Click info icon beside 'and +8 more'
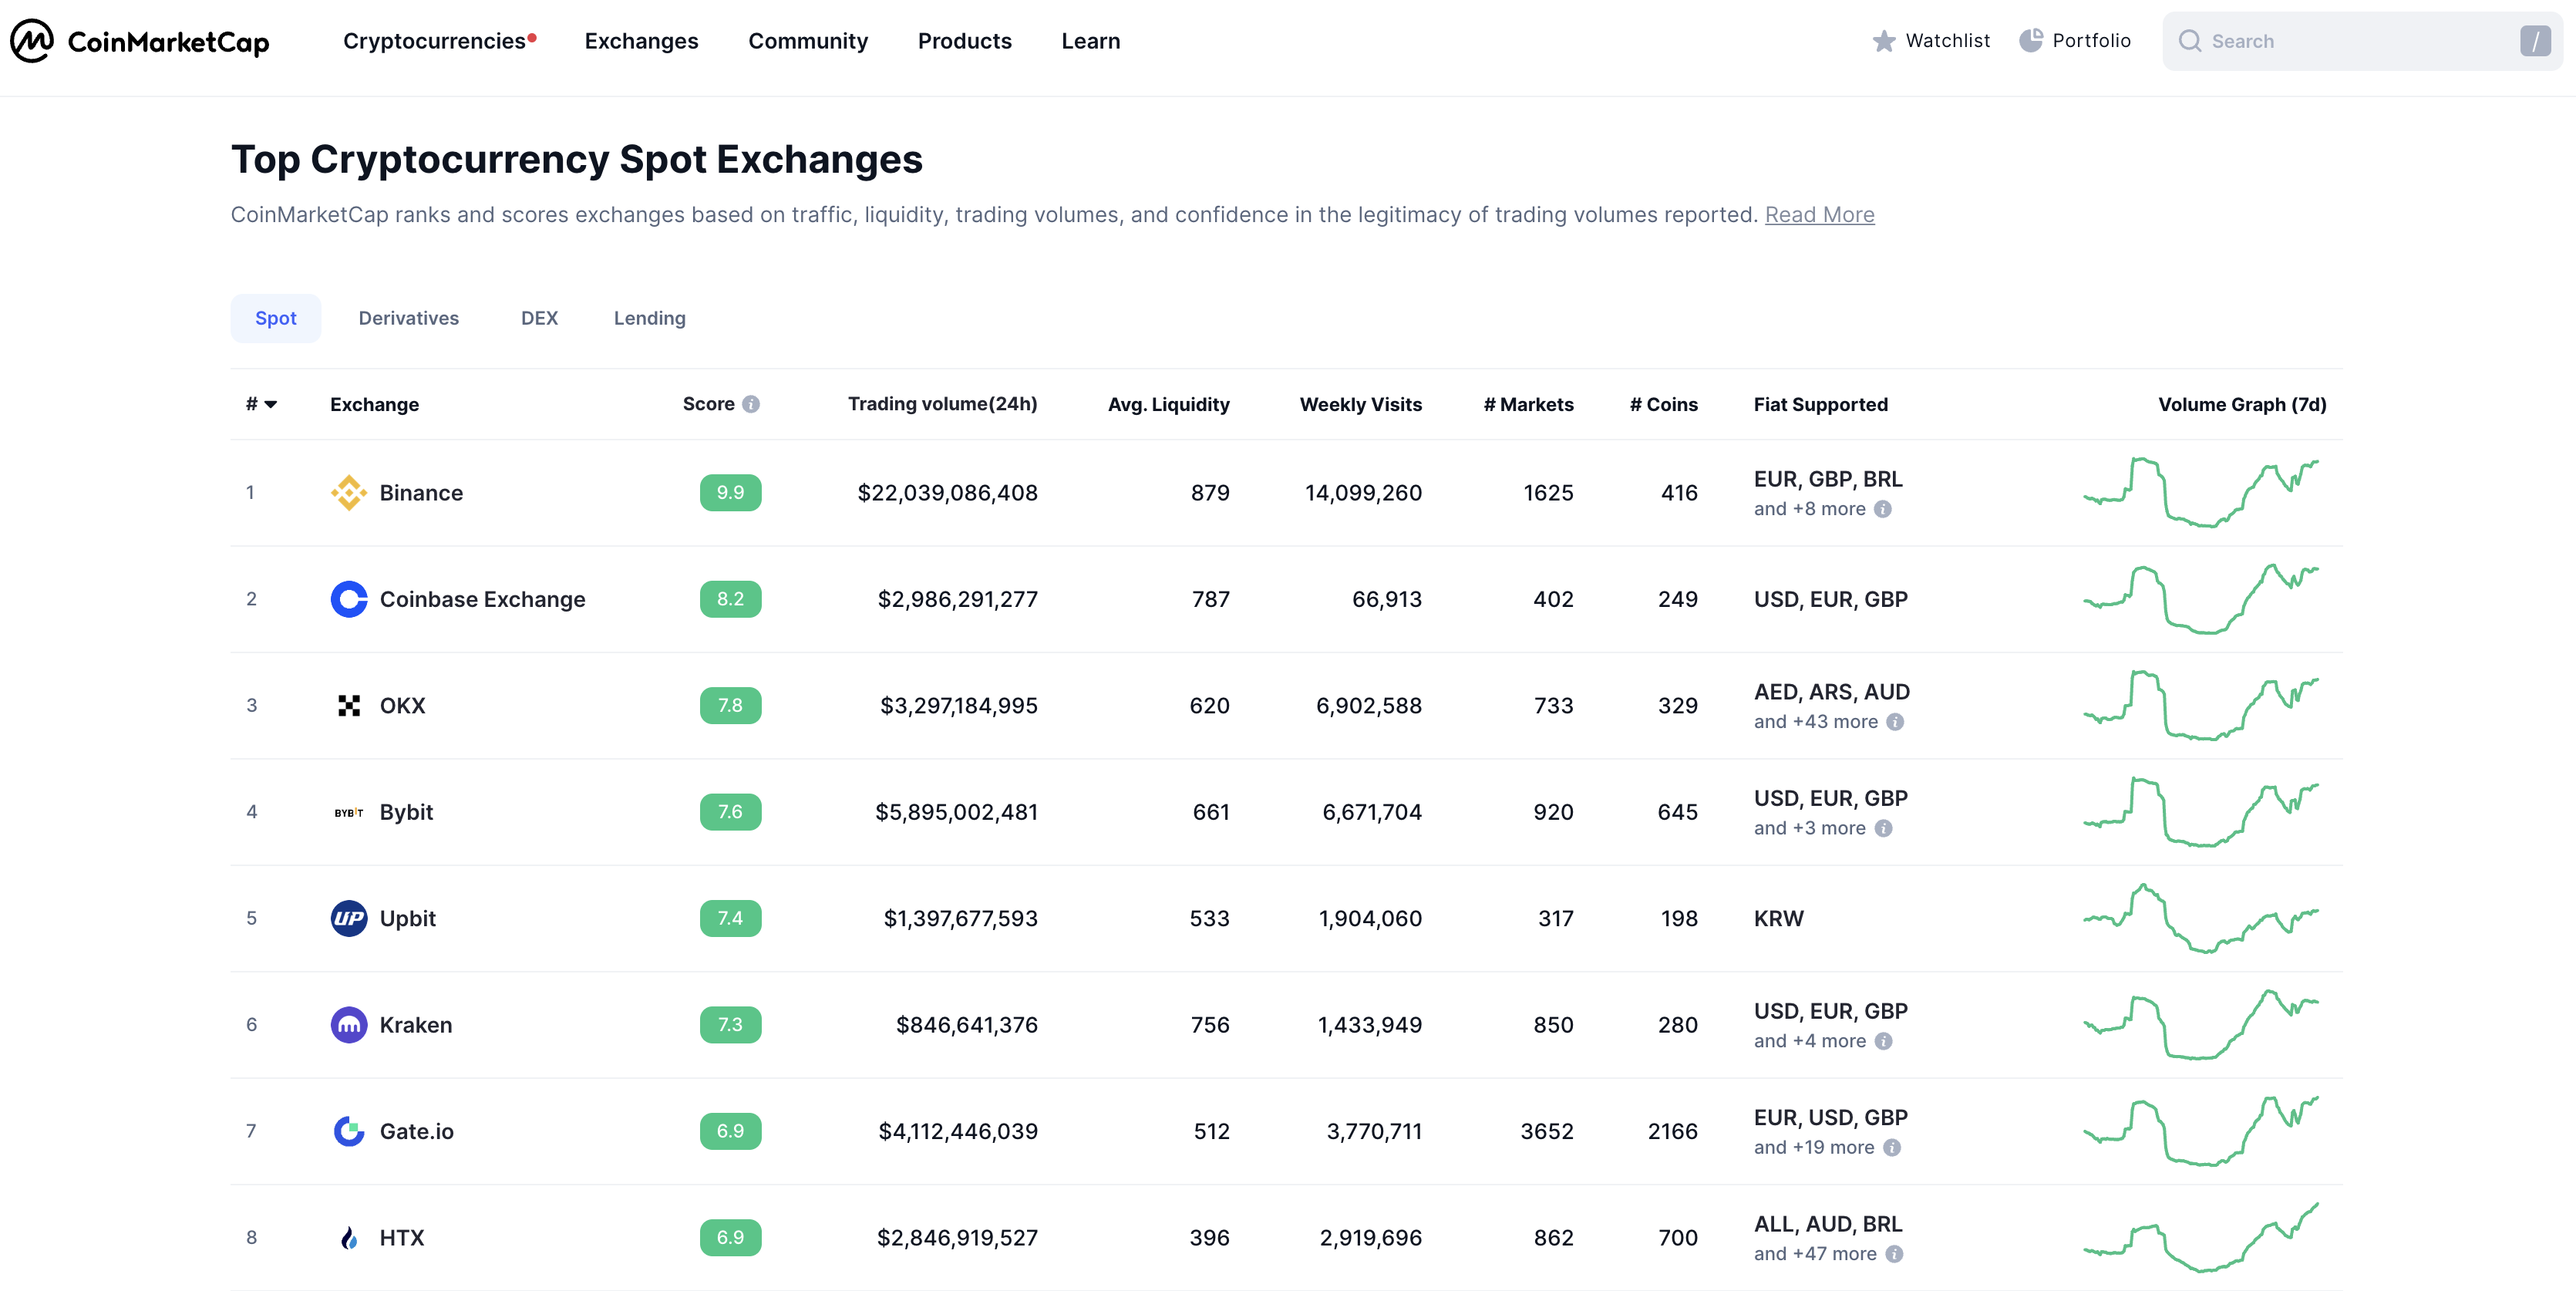 (x=1883, y=509)
